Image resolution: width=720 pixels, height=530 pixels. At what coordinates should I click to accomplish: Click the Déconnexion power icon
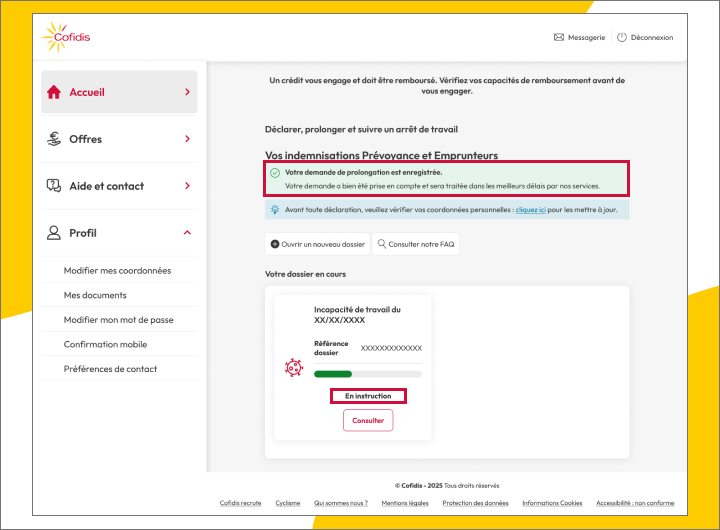[x=621, y=38]
